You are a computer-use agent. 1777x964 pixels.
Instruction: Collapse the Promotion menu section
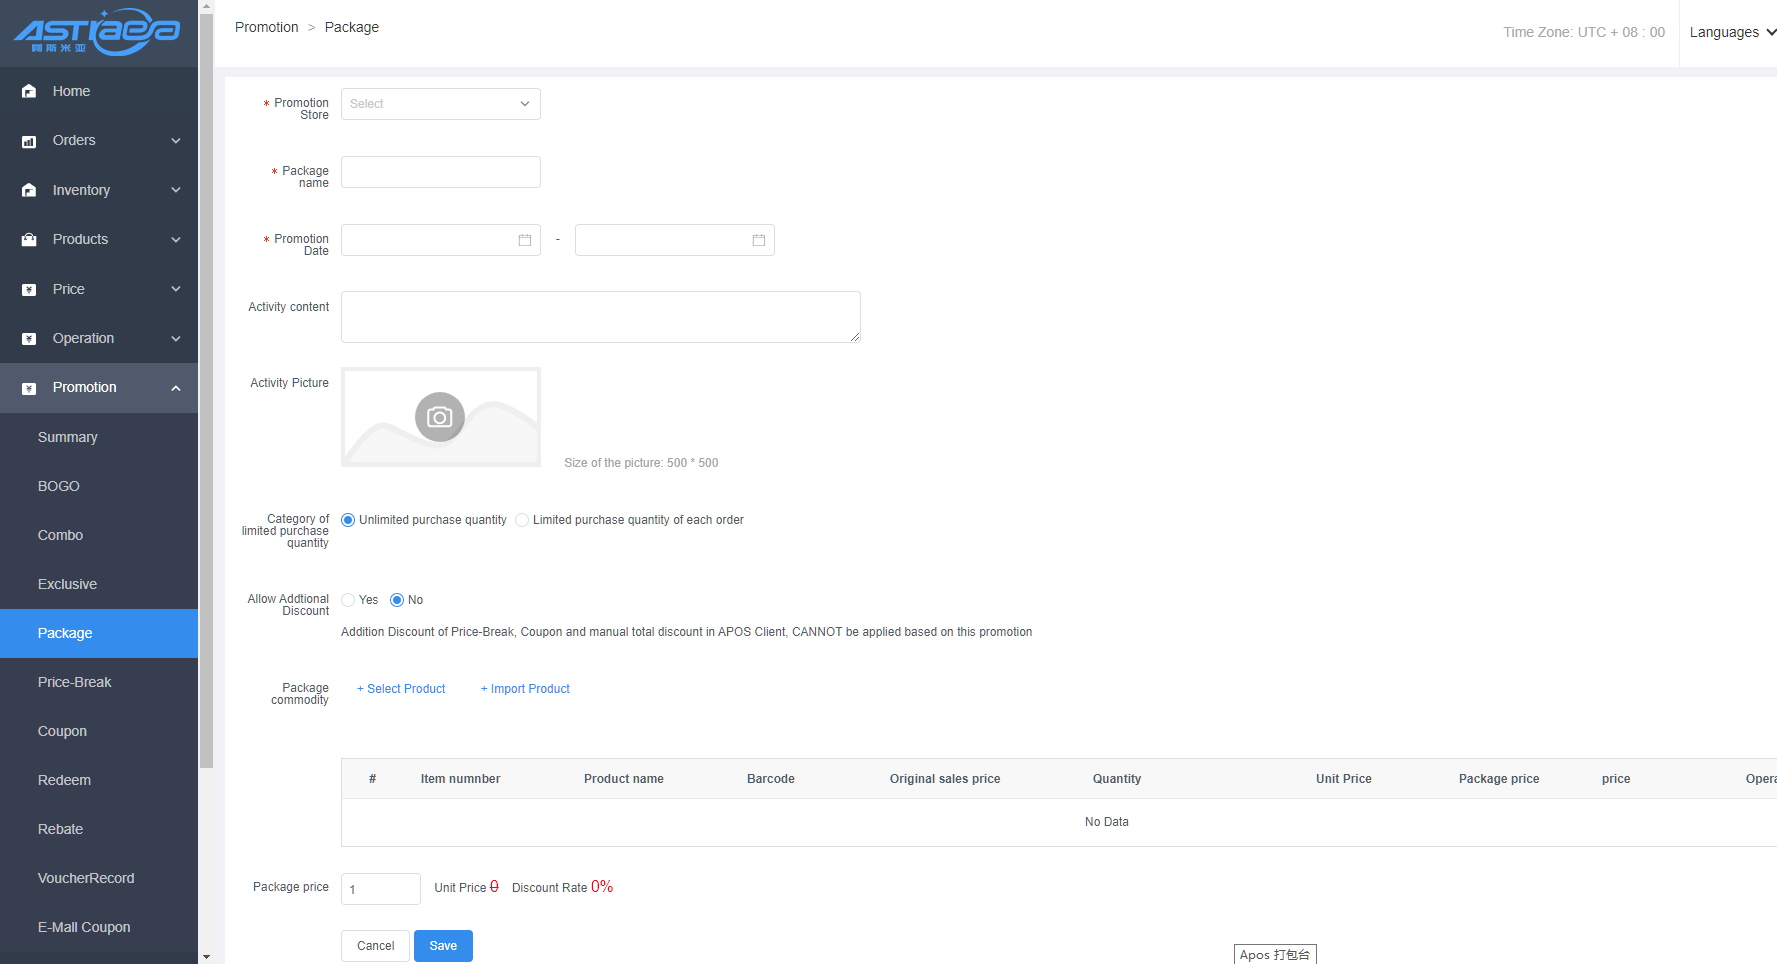click(176, 388)
